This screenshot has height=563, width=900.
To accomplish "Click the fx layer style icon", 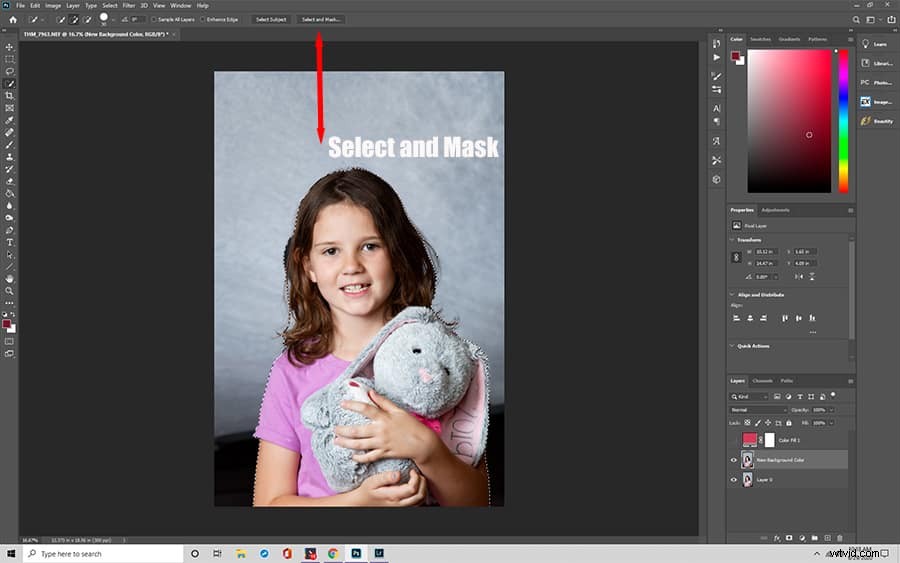I will coord(777,538).
